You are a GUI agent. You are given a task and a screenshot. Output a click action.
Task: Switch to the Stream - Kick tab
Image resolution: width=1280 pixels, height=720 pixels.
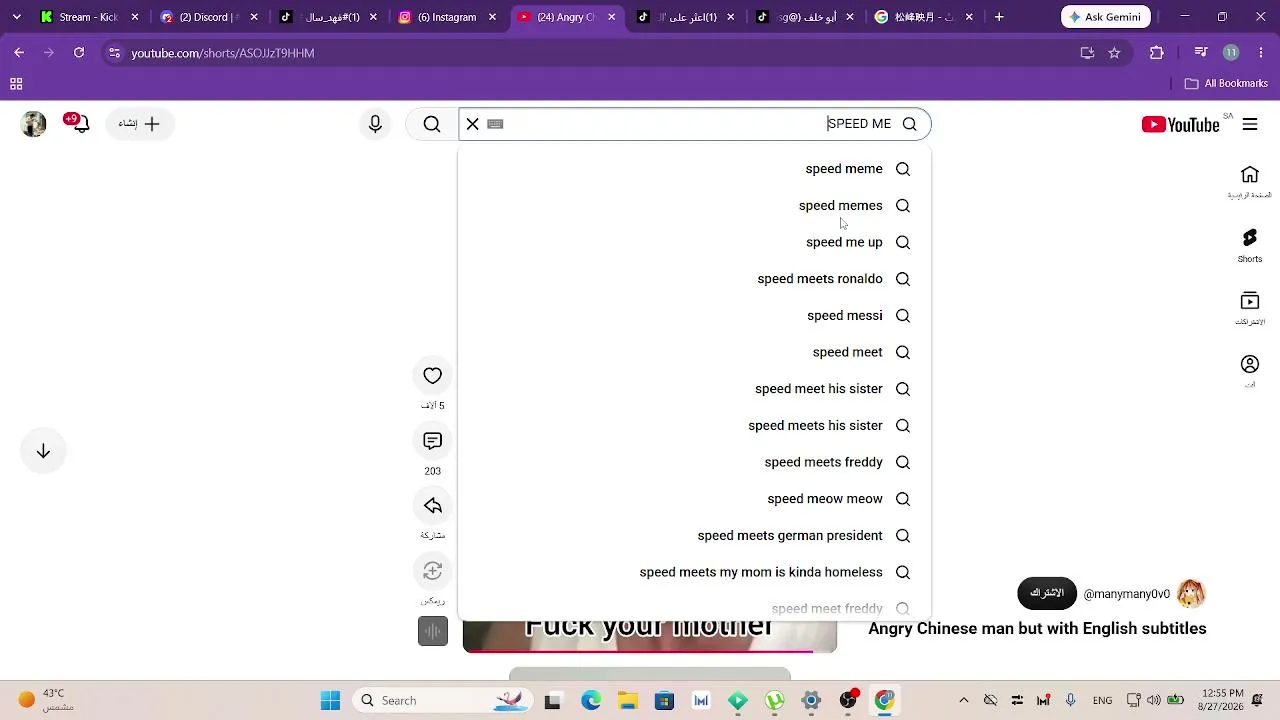coord(88,17)
